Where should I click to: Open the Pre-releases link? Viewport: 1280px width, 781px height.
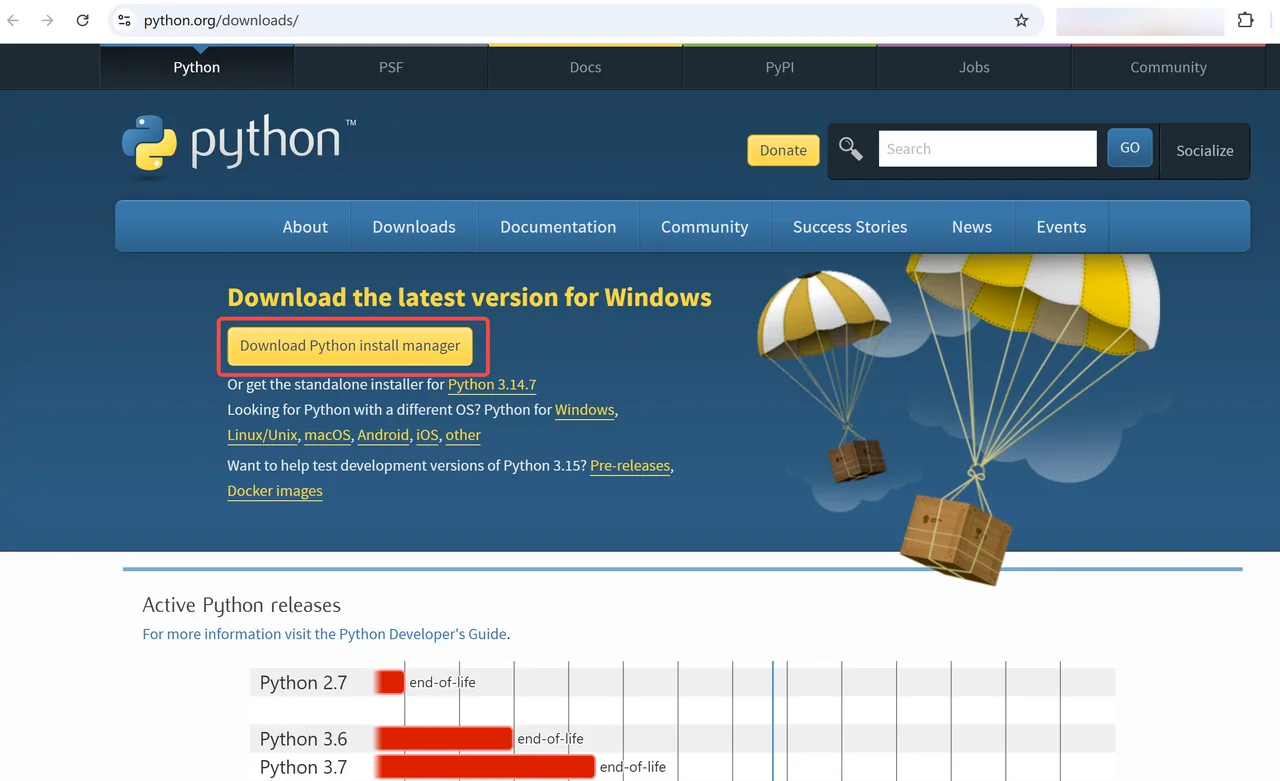[630, 466]
